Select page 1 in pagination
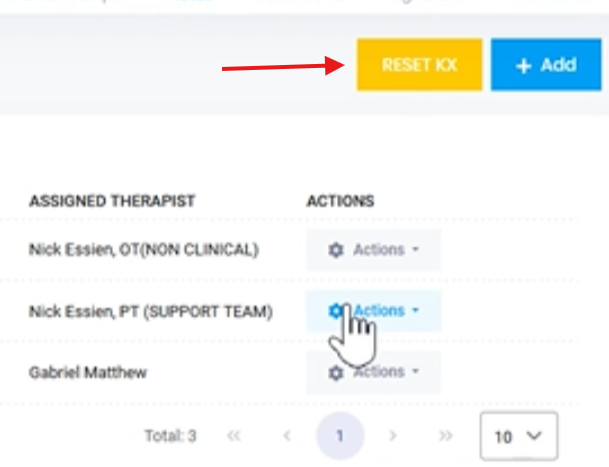Viewport: 609px width, 467px height. pos(340,436)
